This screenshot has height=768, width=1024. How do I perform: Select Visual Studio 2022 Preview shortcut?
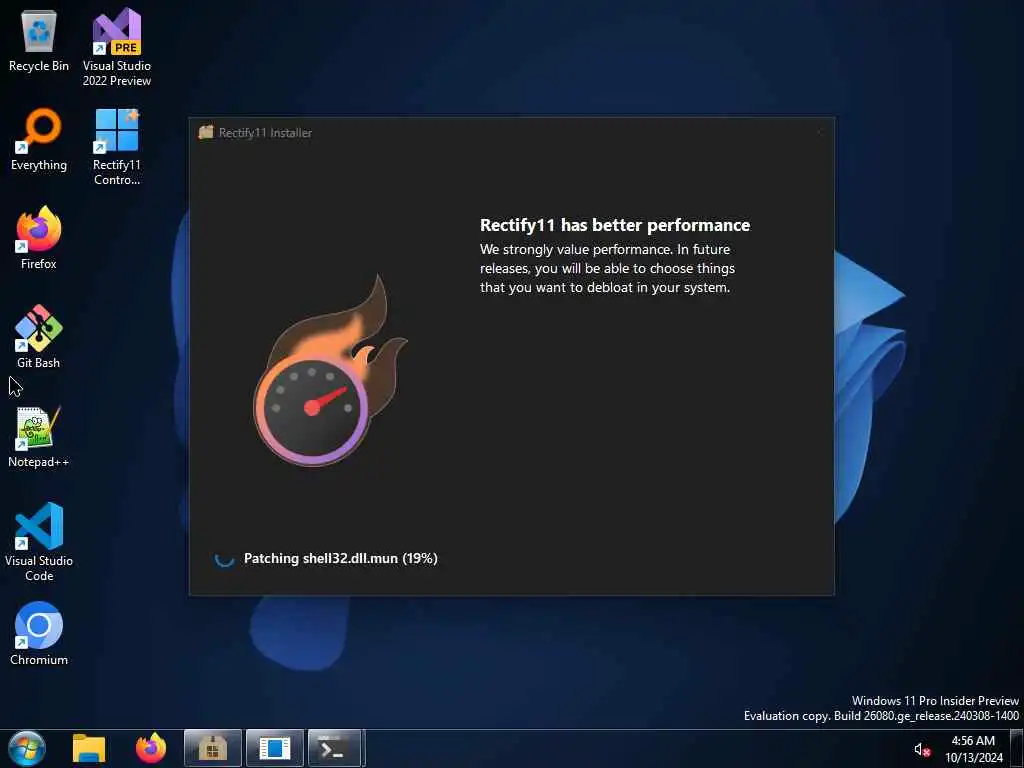[x=117, y=47]
